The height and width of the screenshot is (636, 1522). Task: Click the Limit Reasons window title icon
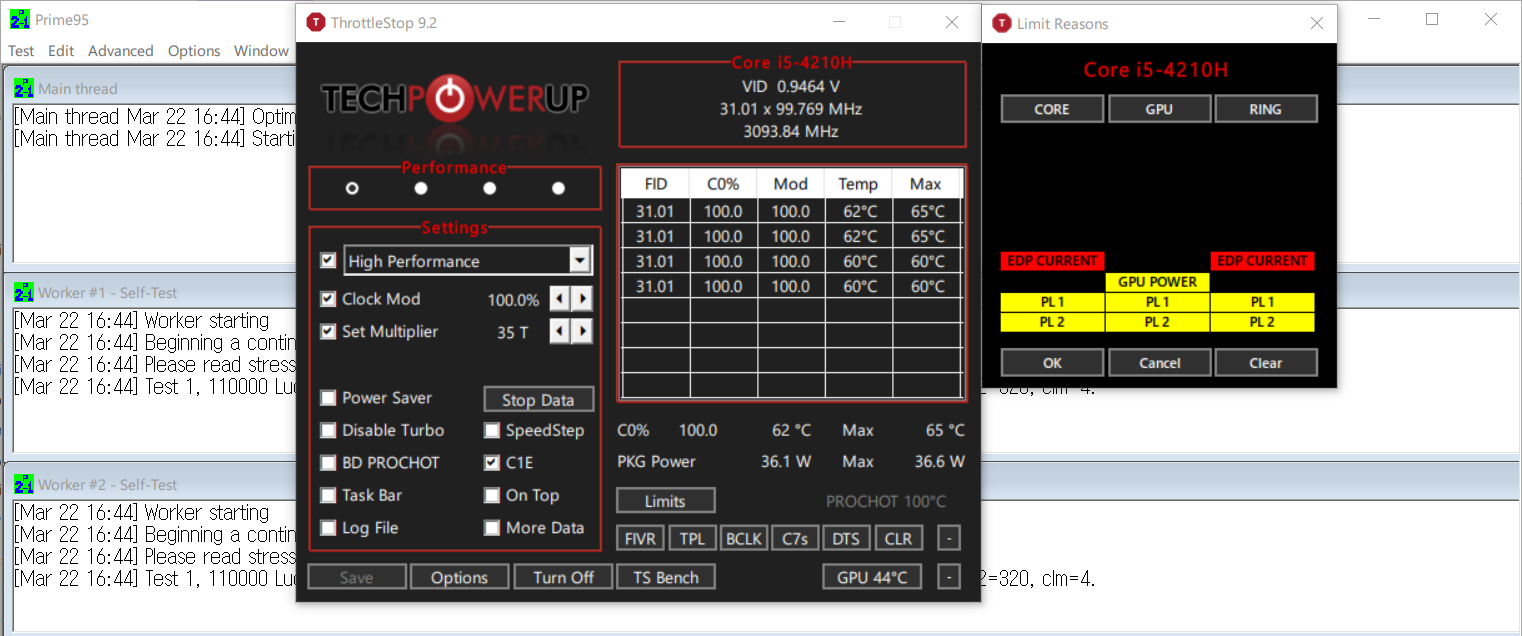tap(1000, 23)
